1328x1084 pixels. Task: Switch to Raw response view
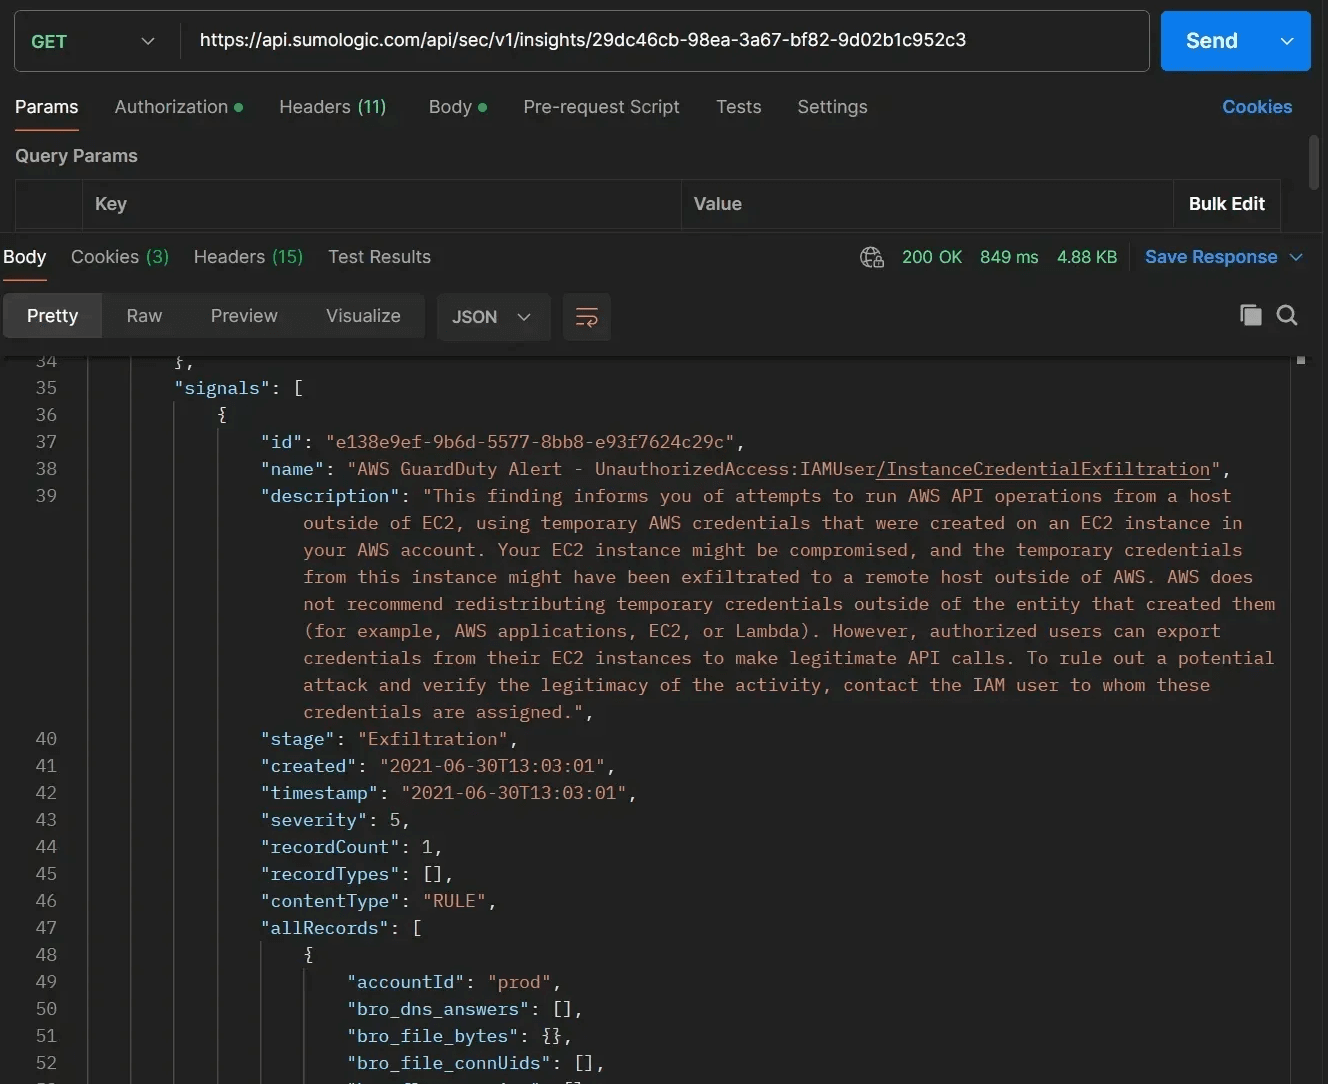pyautogui.click(x=144, y=316)
